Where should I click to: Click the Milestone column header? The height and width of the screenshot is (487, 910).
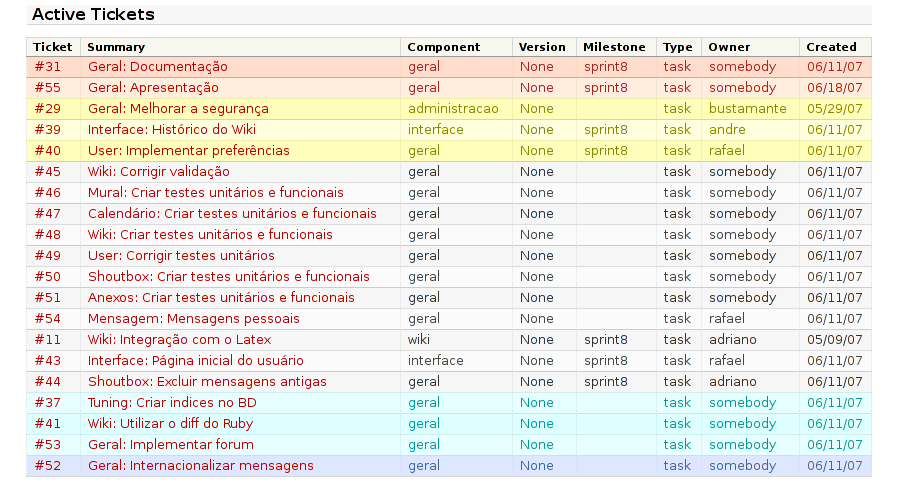coord(615,47)
